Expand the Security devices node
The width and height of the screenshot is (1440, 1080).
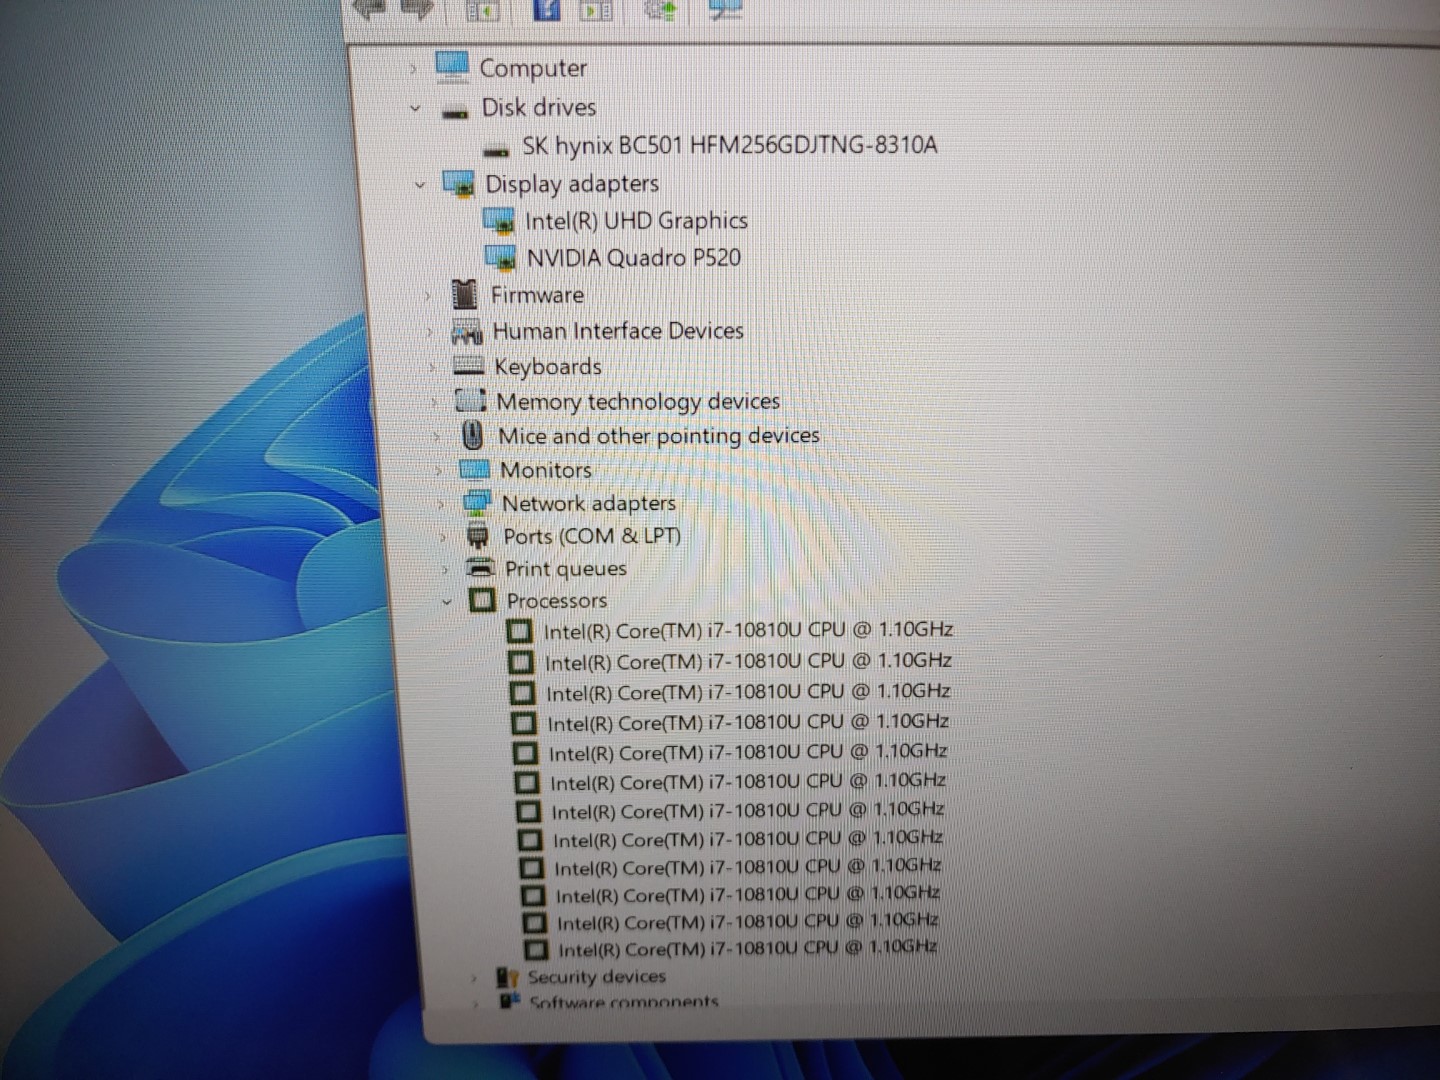point(474,978)
